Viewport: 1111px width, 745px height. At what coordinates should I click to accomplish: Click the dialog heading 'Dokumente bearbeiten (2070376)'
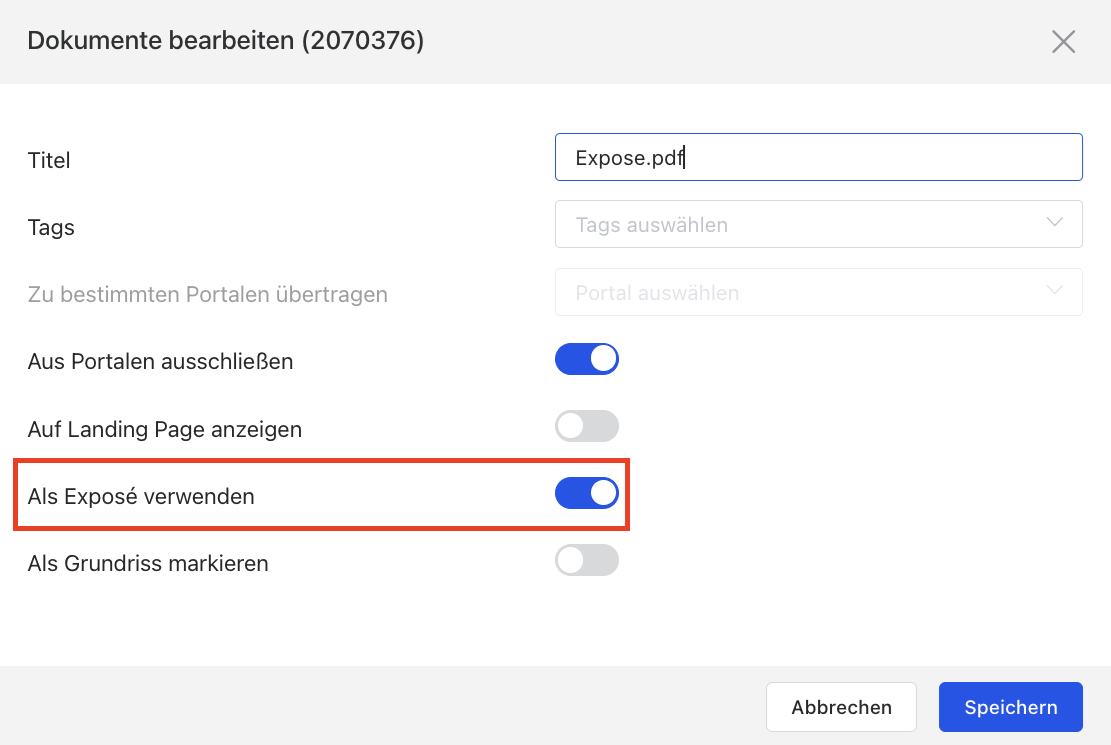[226, 41]
